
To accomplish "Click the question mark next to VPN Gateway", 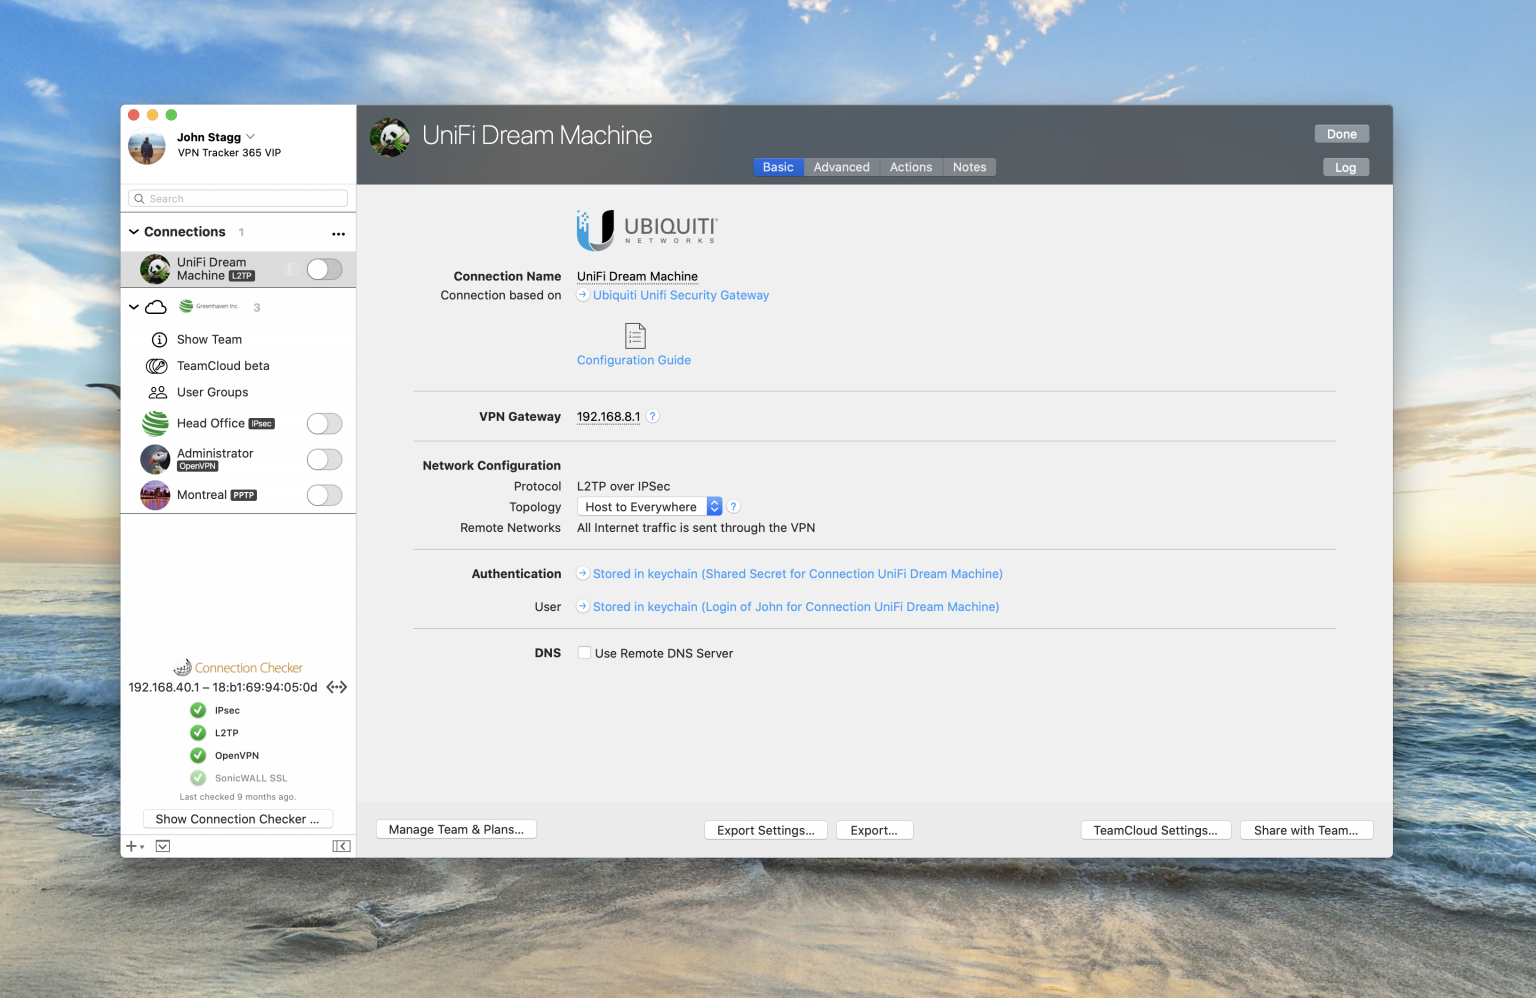I will click(x=652, y=416).
